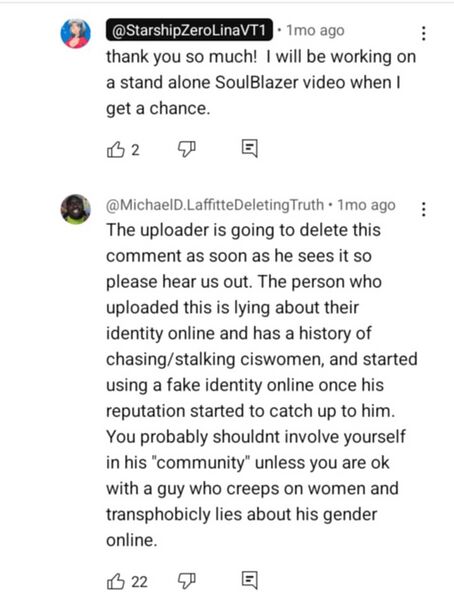This screenshot has height=599, width=454.
Task: Like the MichaelD.Laffitte comment
Action: [115, 581]
